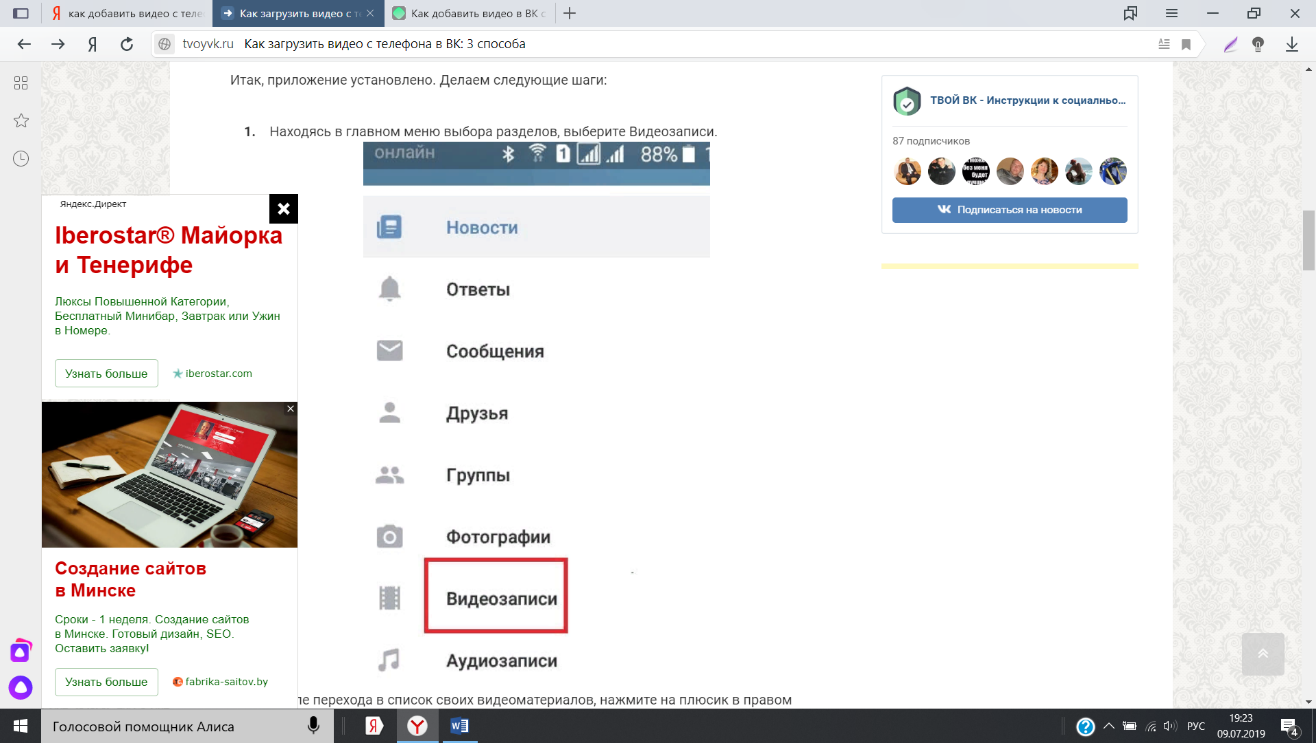Visit the iberostar.com link

point(212,373)
